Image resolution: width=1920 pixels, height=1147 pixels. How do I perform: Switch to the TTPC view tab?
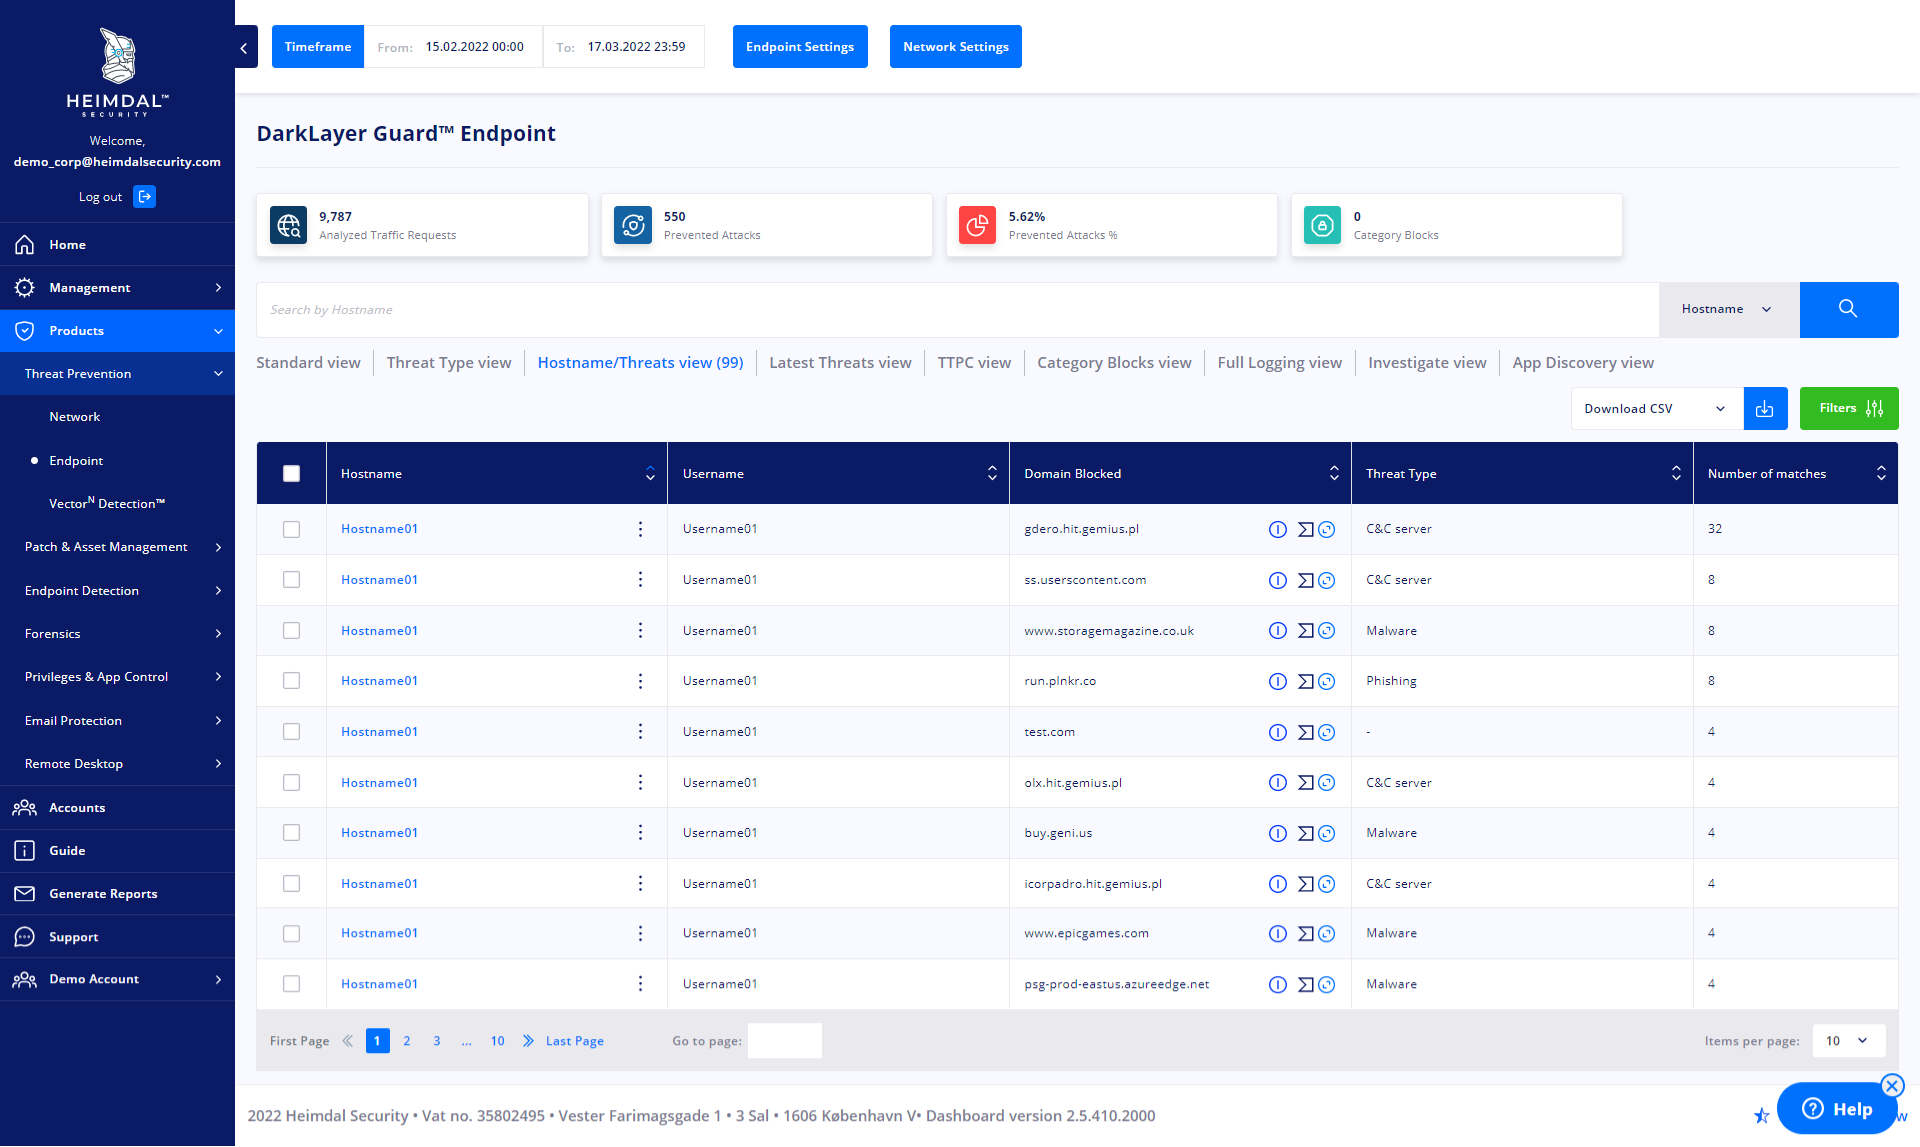(974, 362)
